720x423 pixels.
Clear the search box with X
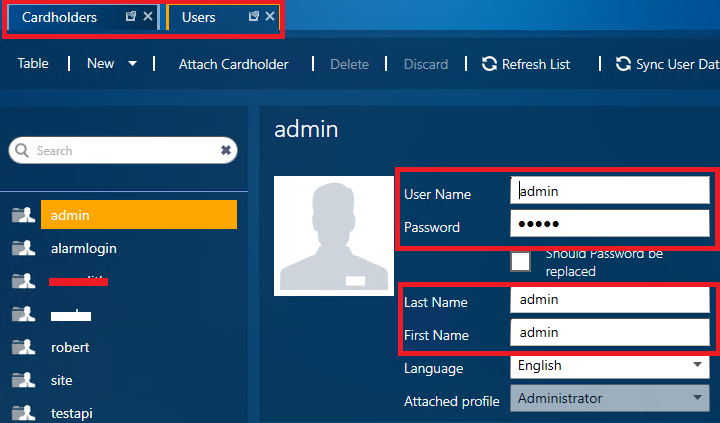225,150
